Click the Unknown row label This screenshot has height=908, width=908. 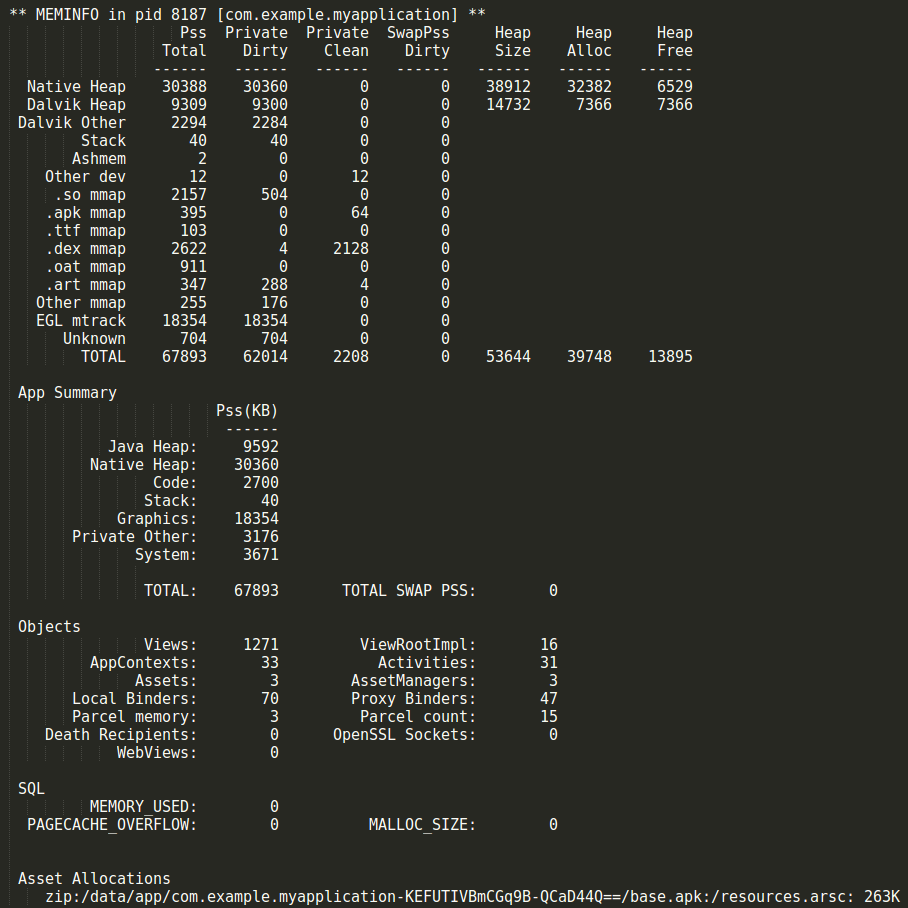pos(94,339)
